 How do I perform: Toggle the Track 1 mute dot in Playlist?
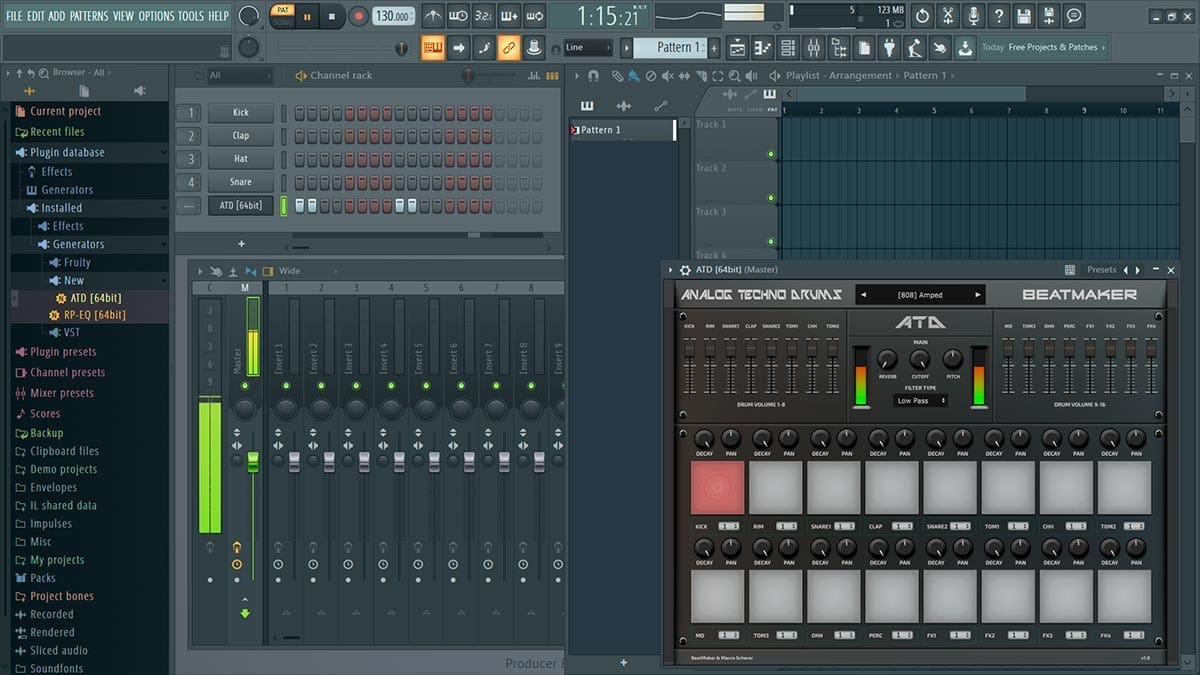[771, 154]
